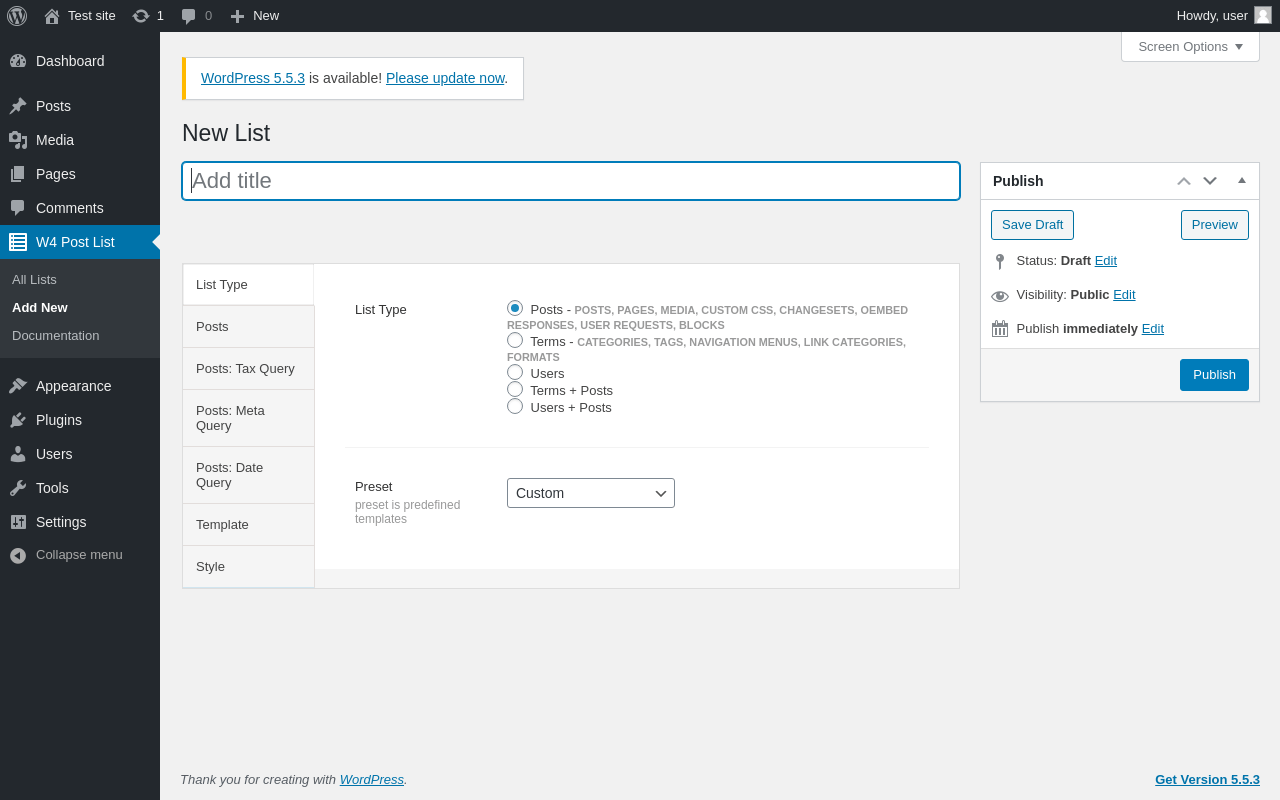The width and height of the screenshot is (1280, 800).
Task: Click Collapse menu label
Action: pos(79,555)
